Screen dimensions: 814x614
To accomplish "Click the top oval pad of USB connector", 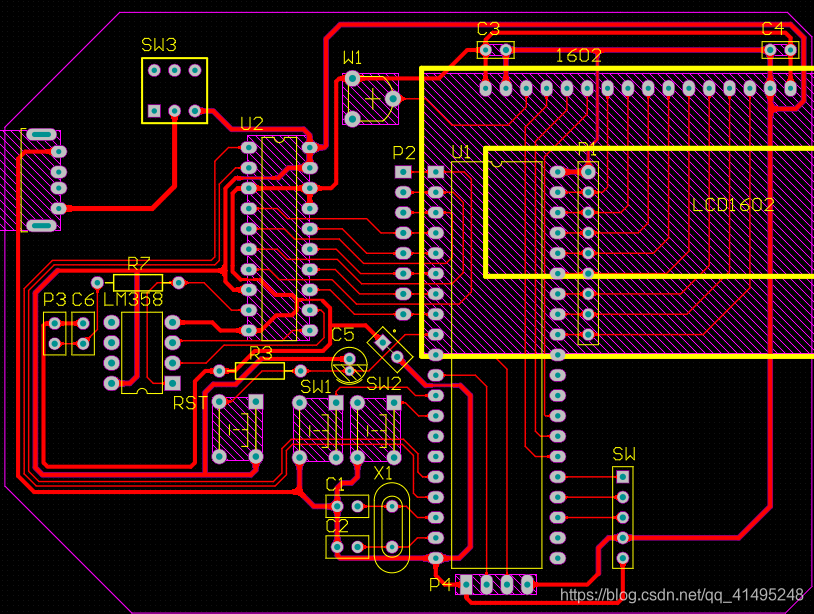I will click(x=41, y=135).
